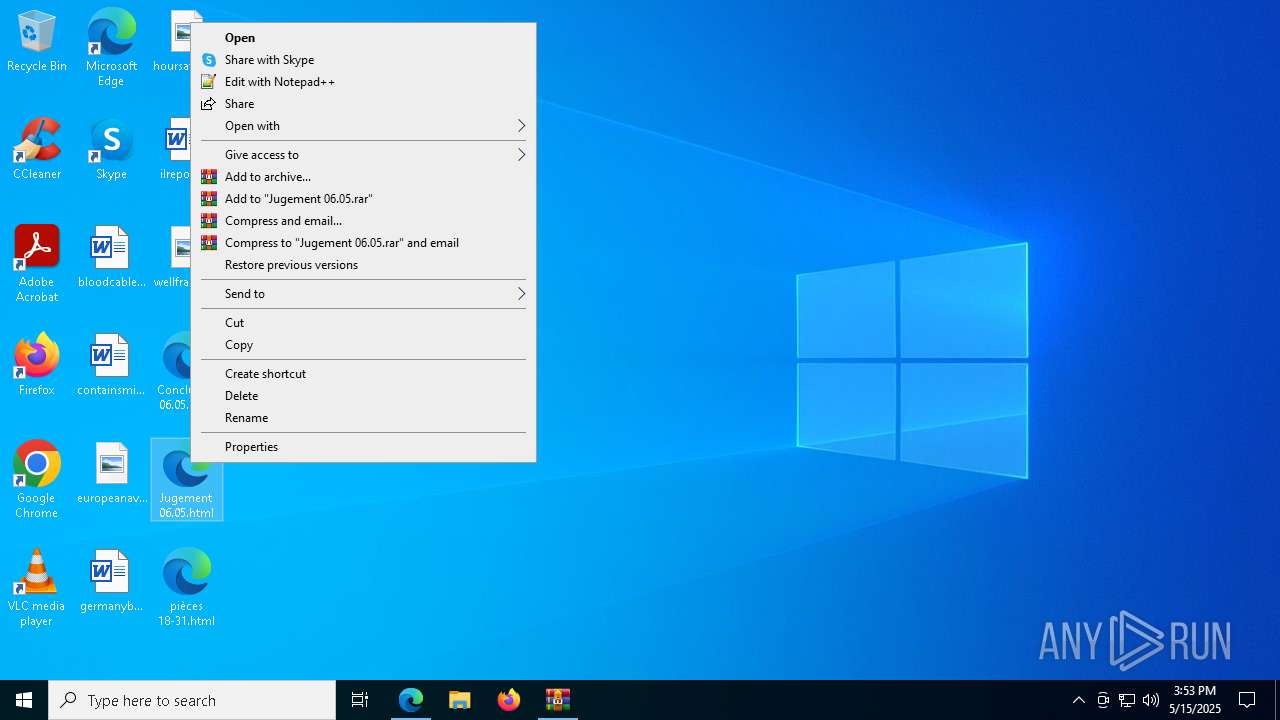Image resolution: width=1280 pixels, height=720 pixels.
Task: Expand the Send to submenu
Action: point(363,294)
